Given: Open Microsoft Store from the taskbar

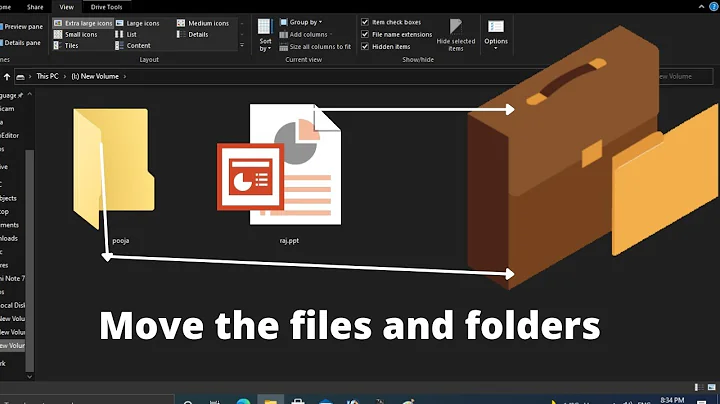Looking at the screenshot, I should [x=298, y=401].
